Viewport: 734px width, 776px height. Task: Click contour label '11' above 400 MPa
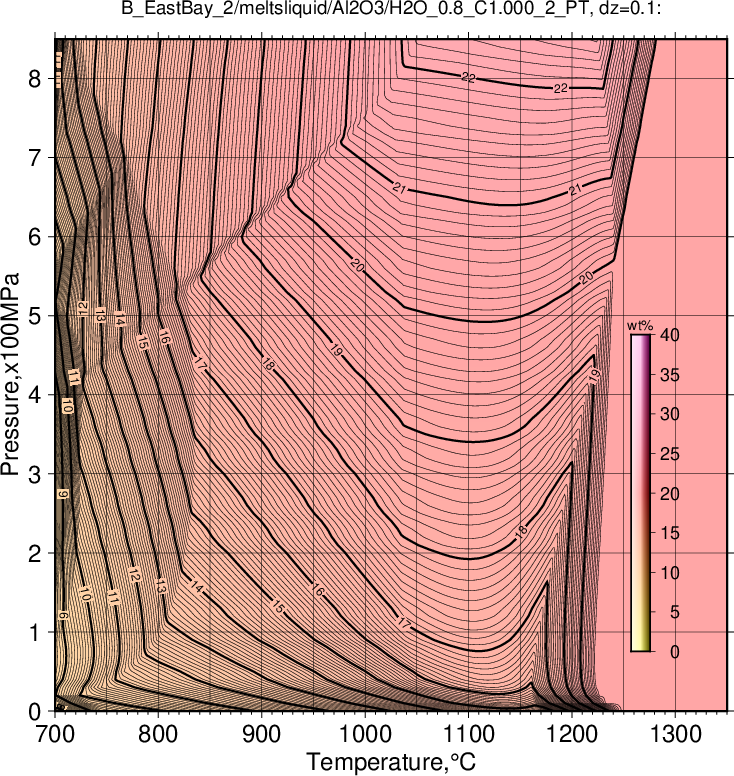(74, 377)
